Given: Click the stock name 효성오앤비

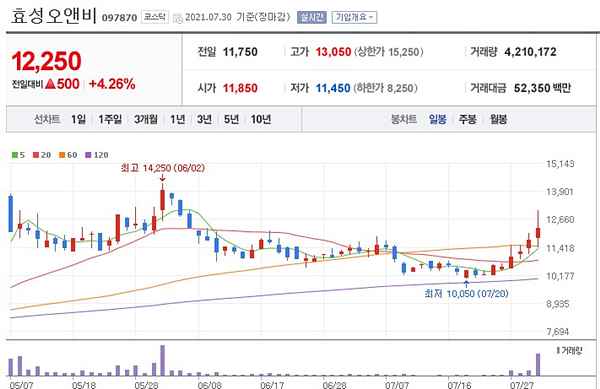Looking at the screenshot, I should pos(53,16).
